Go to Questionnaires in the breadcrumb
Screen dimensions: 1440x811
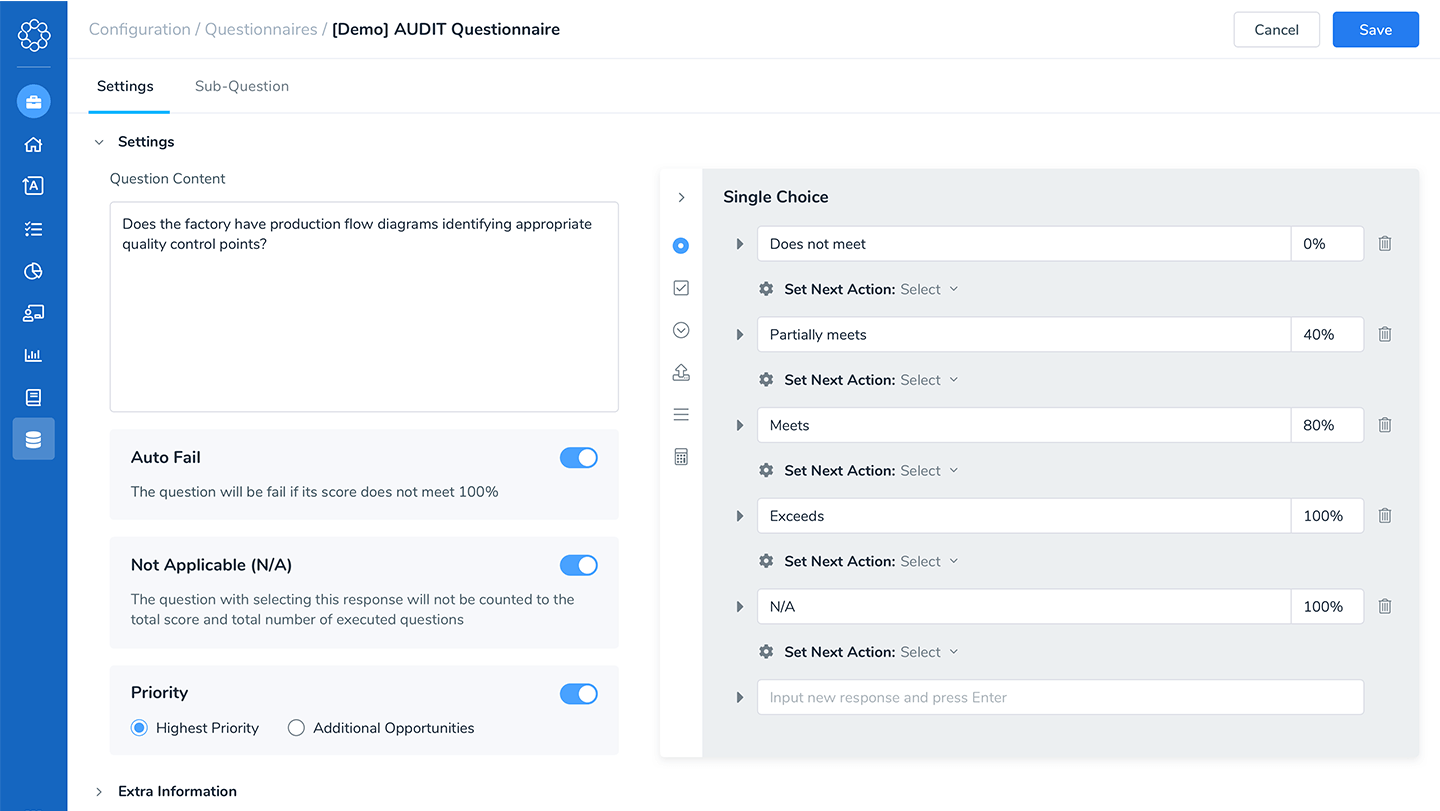click(261, 29)
